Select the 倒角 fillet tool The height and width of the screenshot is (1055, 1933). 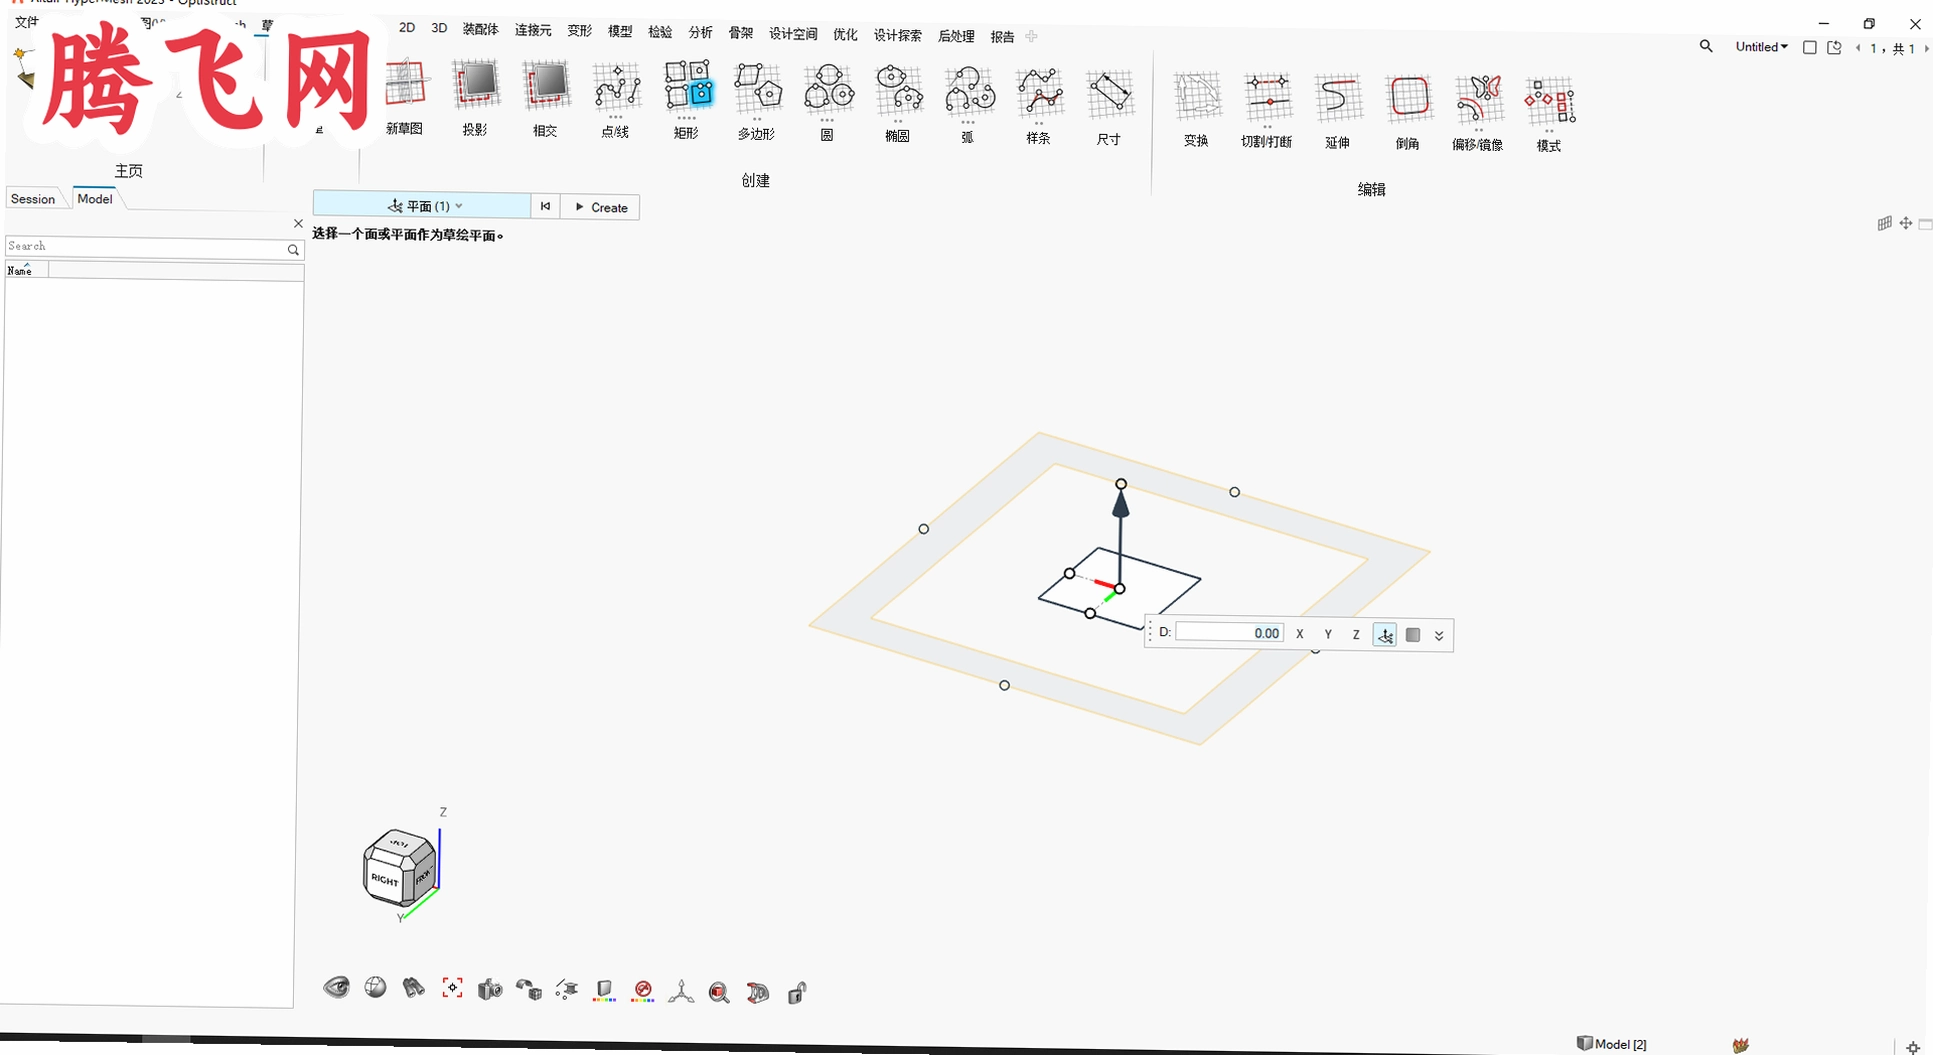click(x=1408, y=112)
